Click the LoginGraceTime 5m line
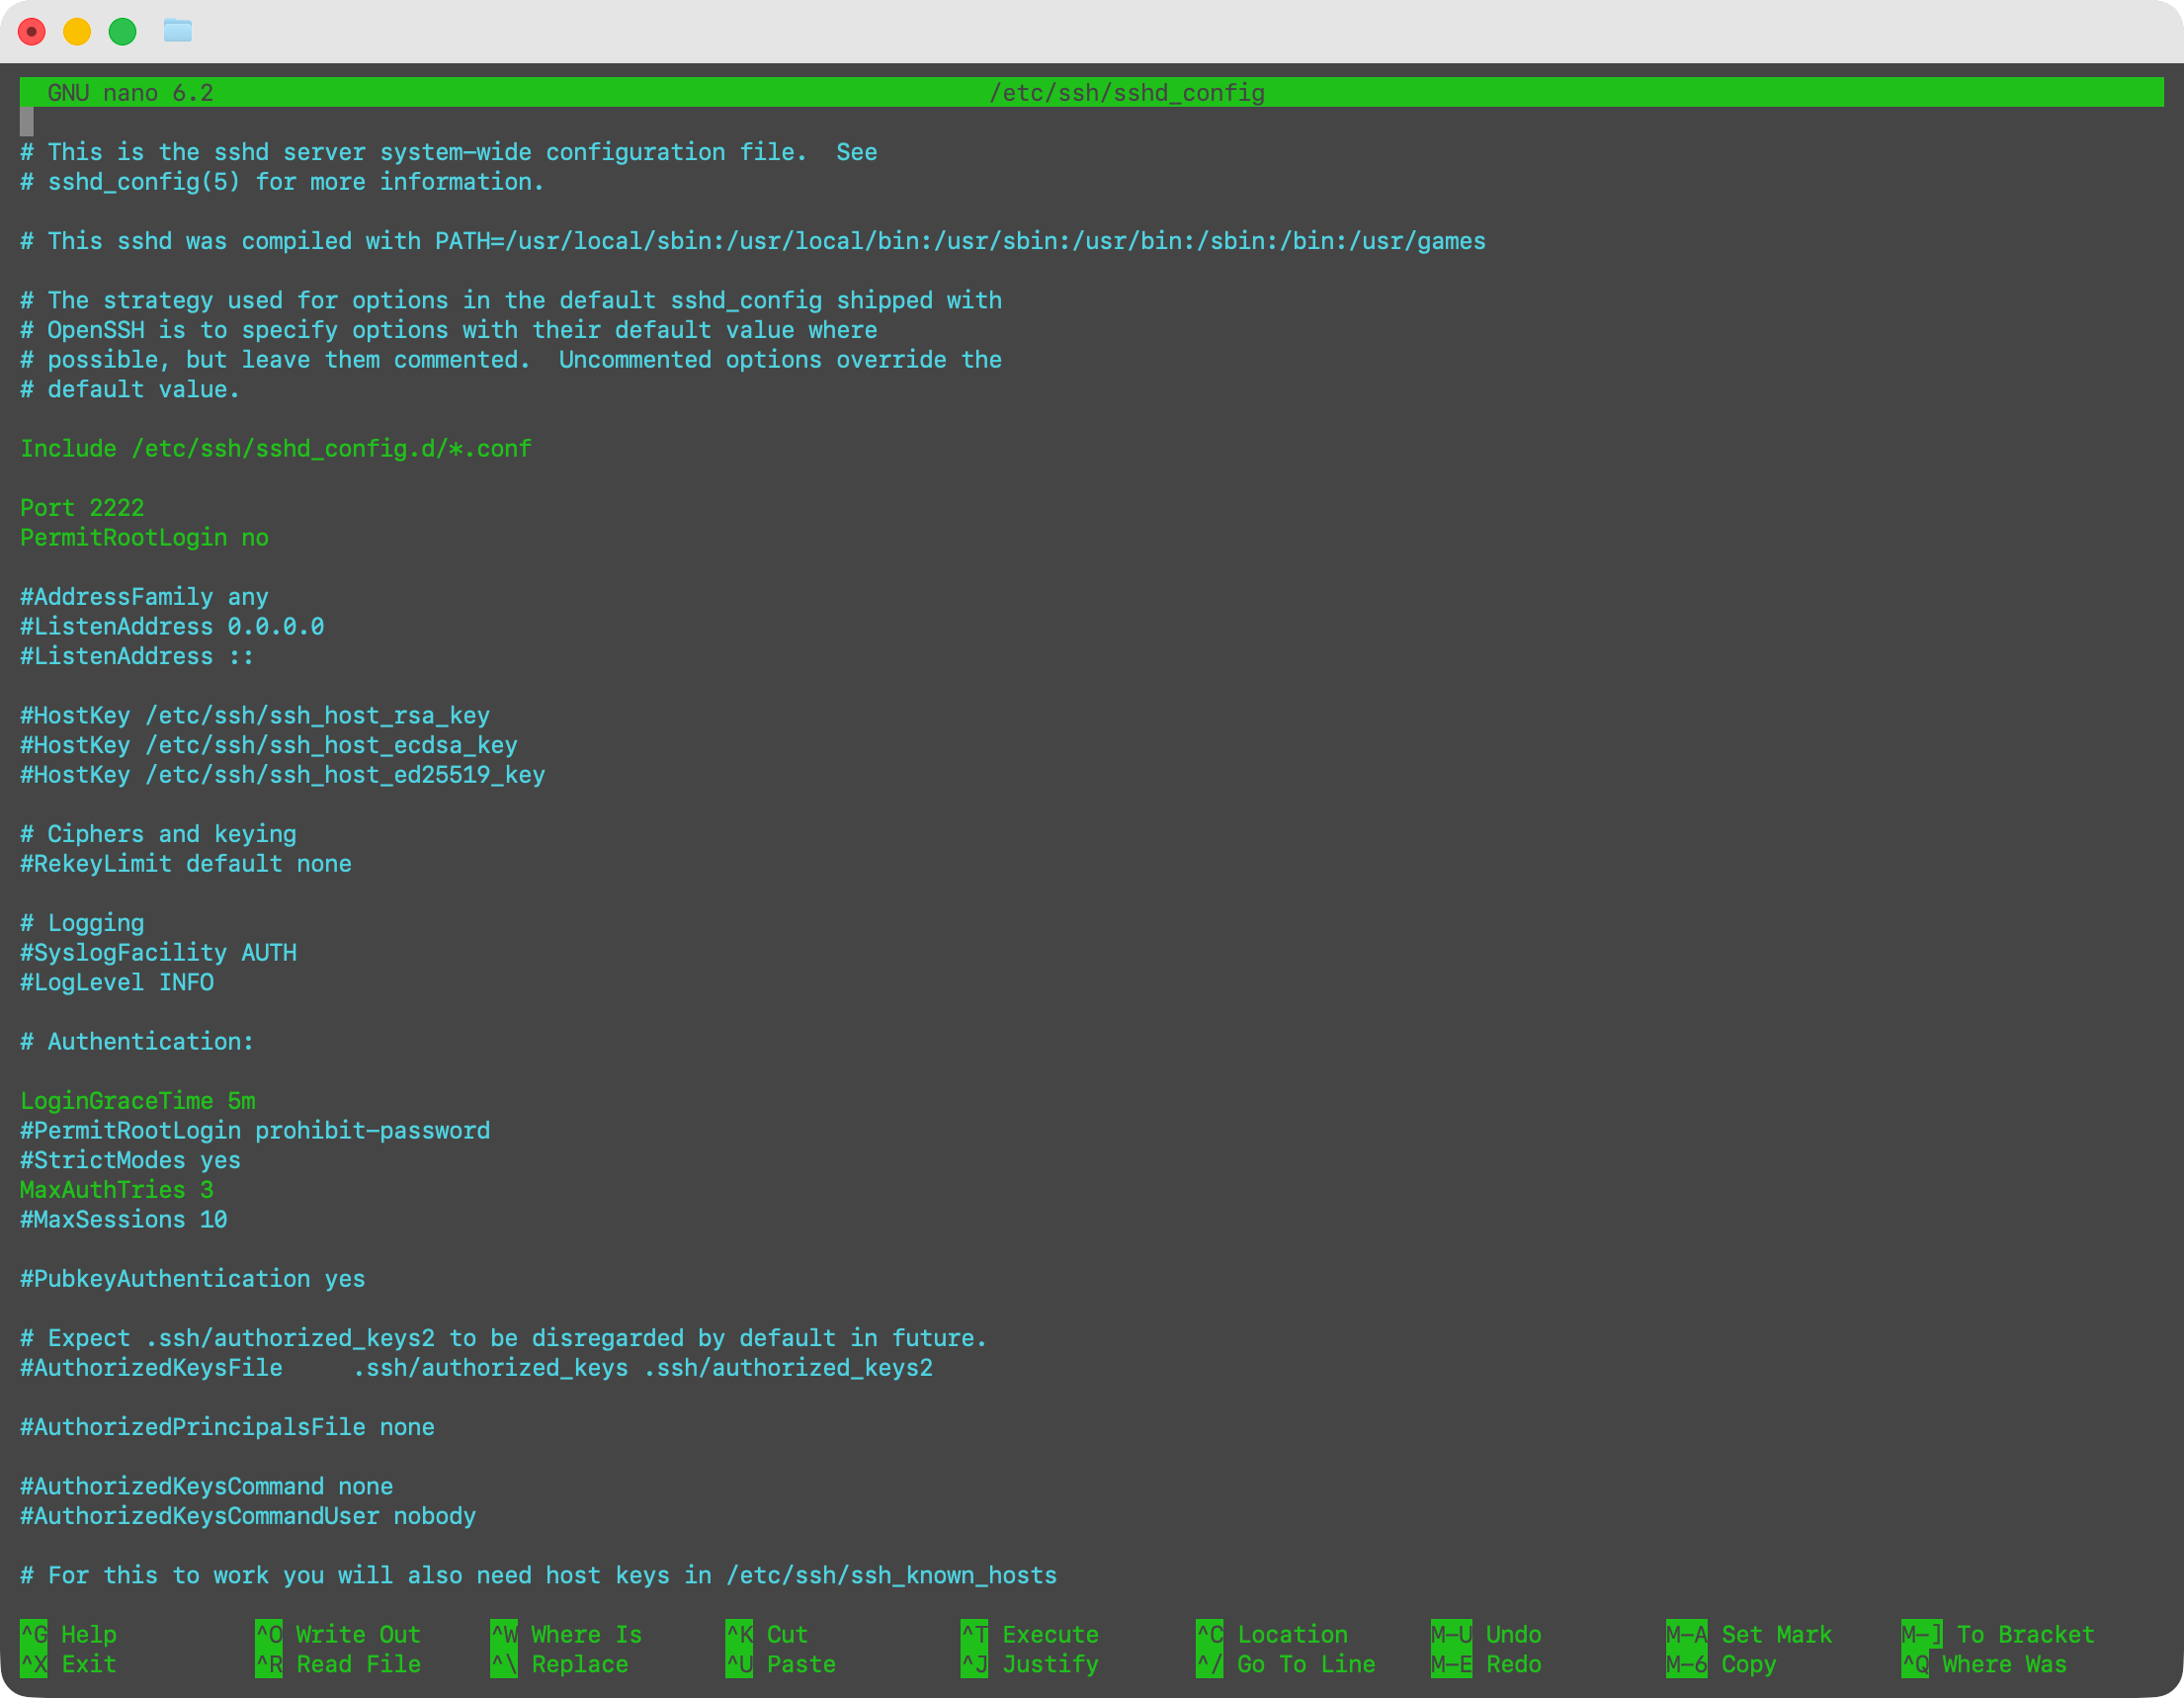The image size is (2184, 1698). click(137, 1101)
